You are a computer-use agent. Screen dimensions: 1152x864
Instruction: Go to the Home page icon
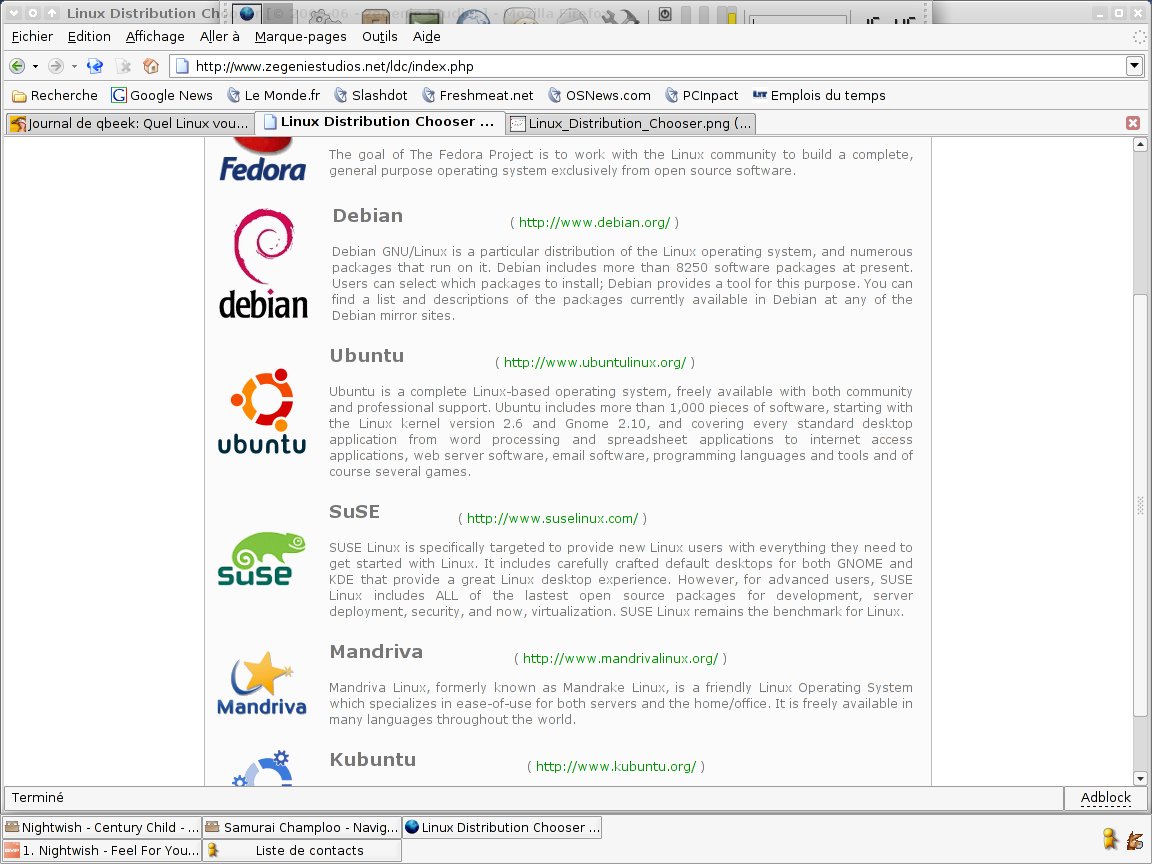(x=151, y=66)
